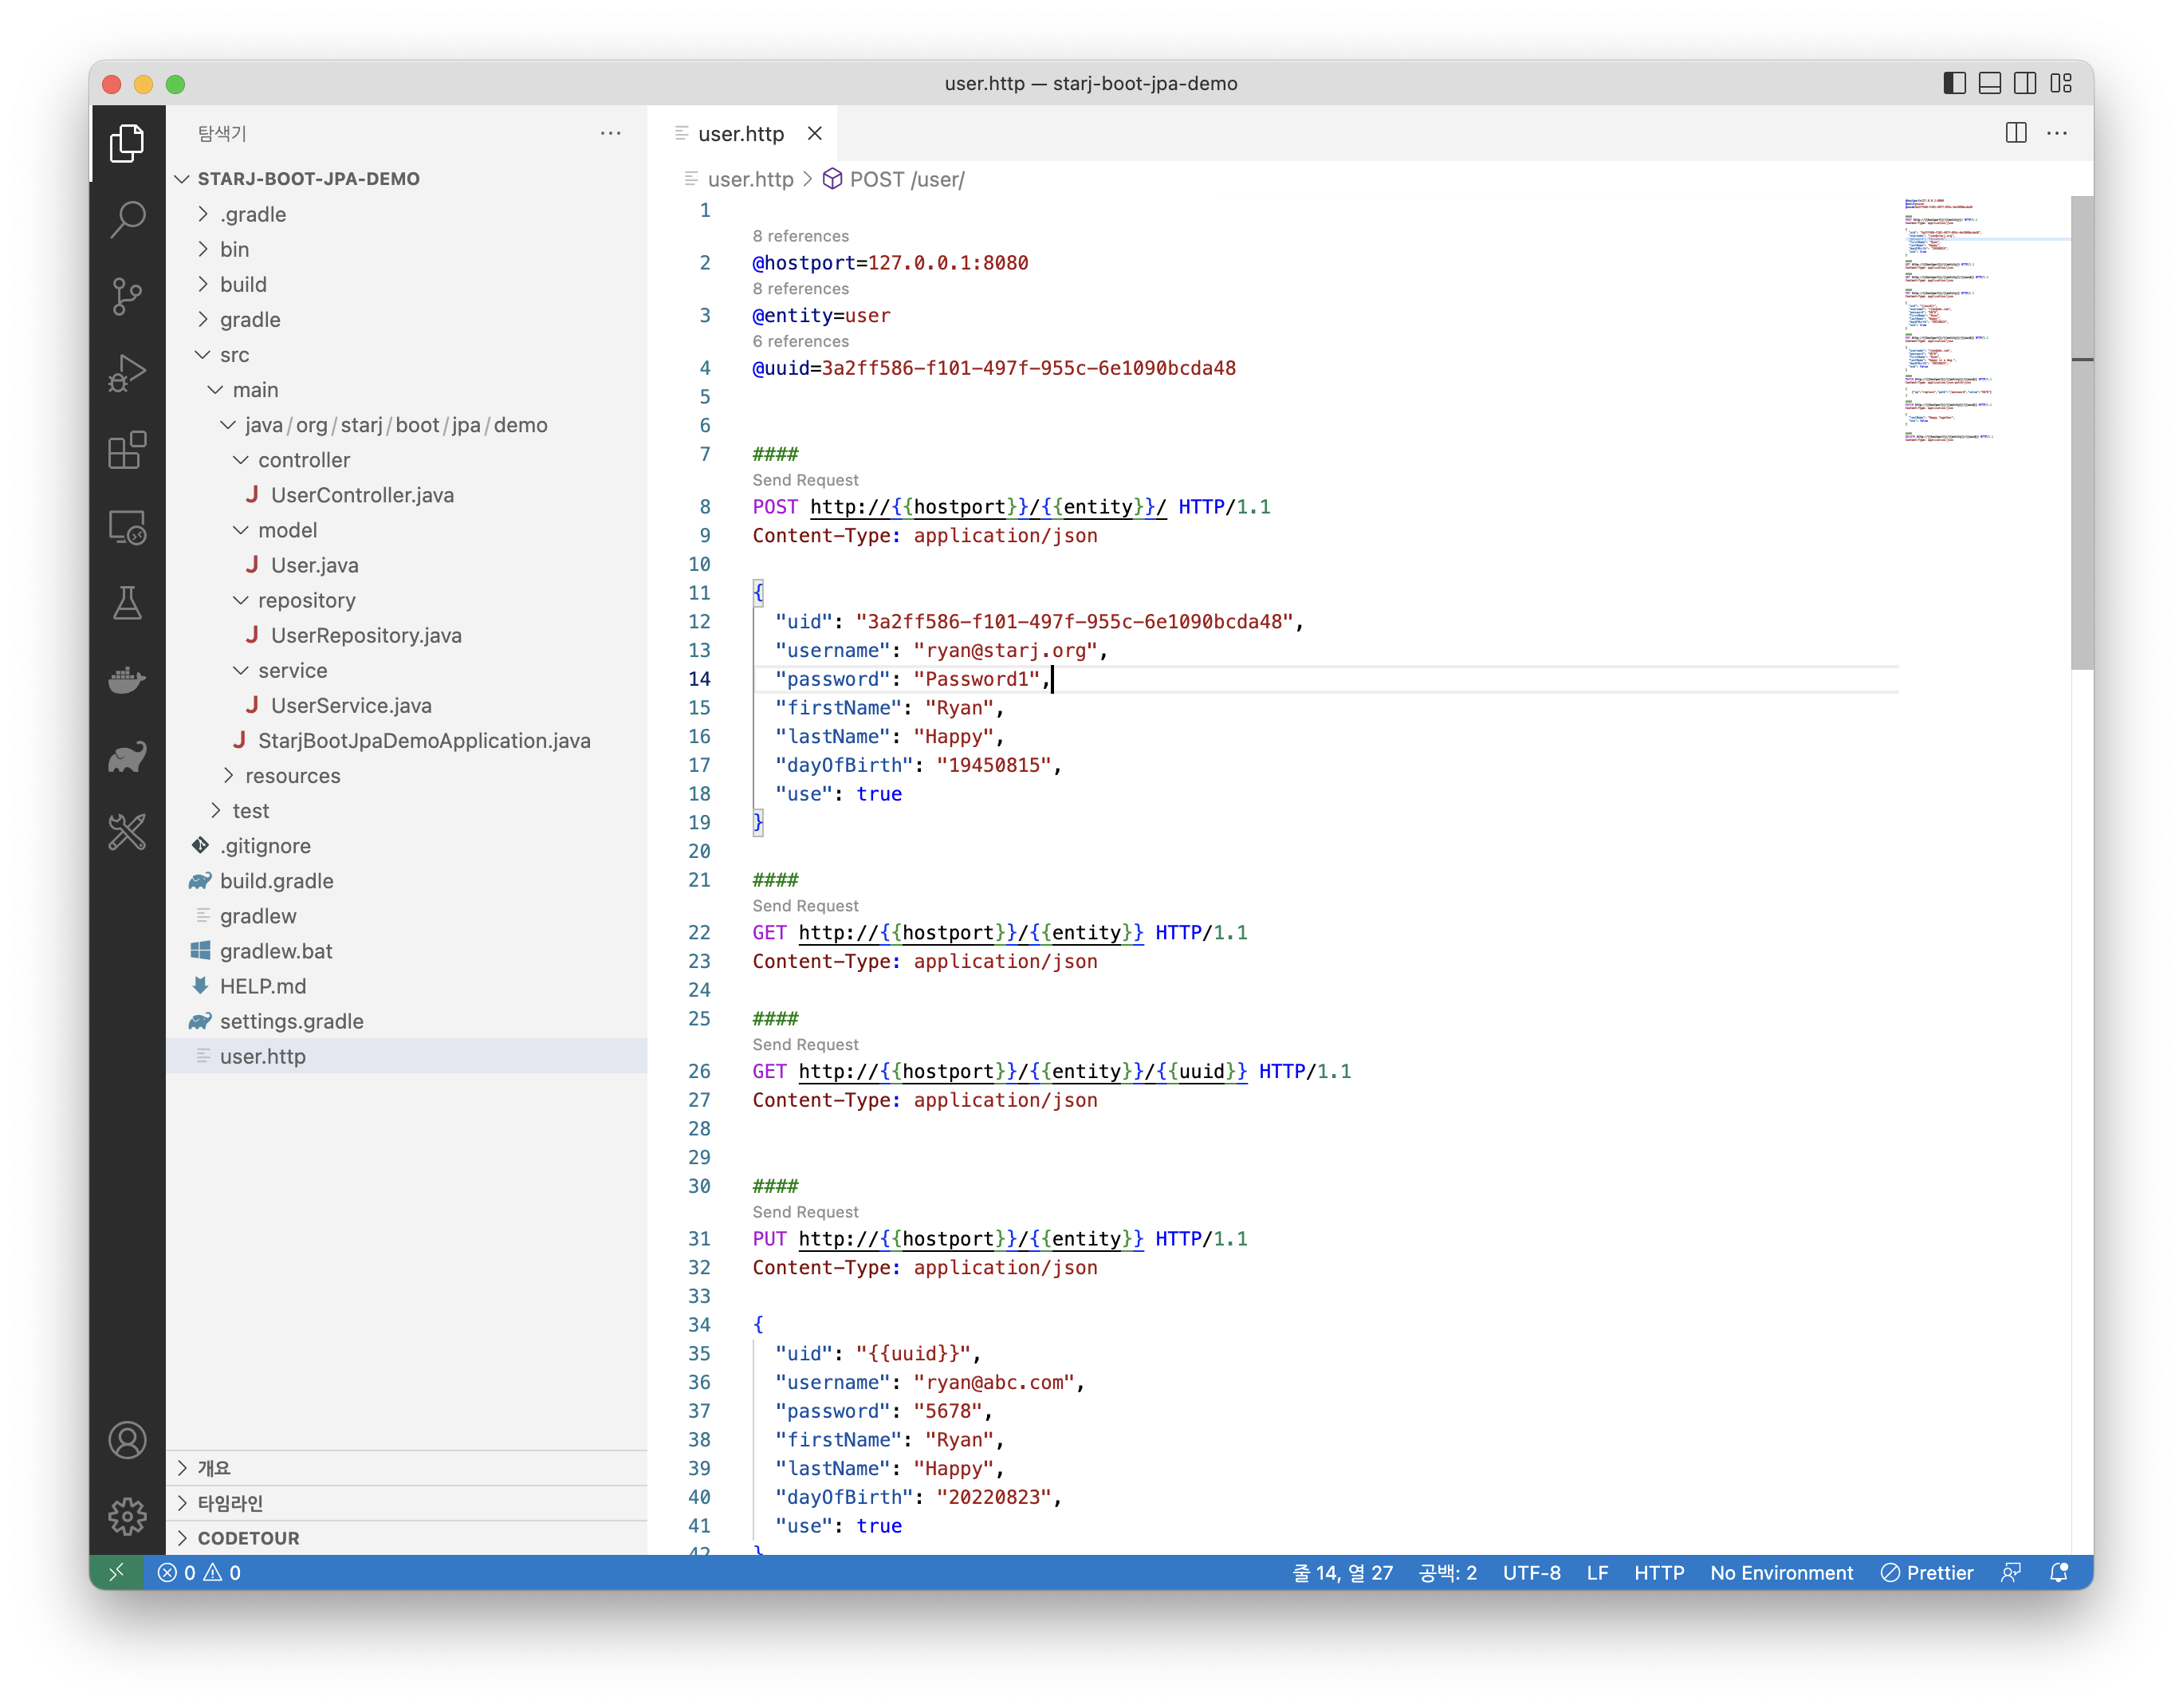2183x1708 pixels.
Task: Expand the .gradle folder
Action: click(x=253, y=214)
